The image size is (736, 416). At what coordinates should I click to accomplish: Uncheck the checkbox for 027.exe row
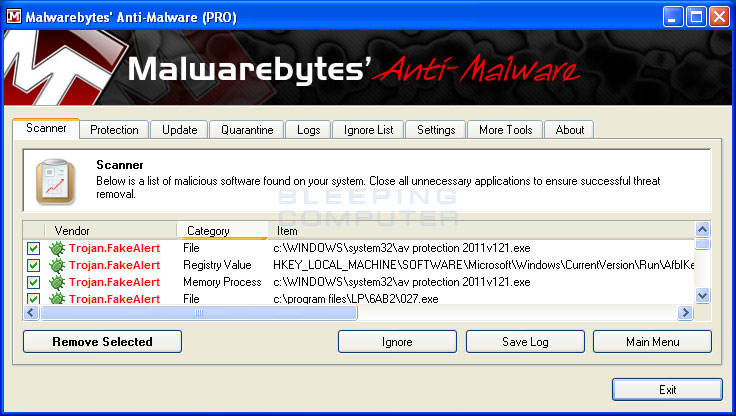click(x=33, y=299)
